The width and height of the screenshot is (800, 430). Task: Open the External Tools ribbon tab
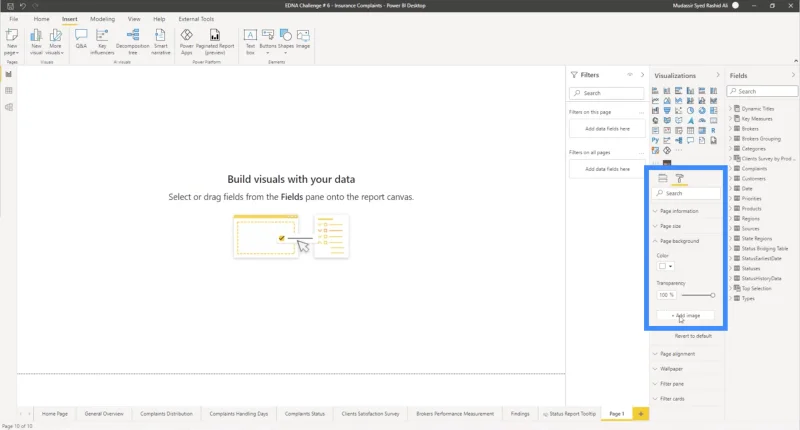(x=196, y=19)
